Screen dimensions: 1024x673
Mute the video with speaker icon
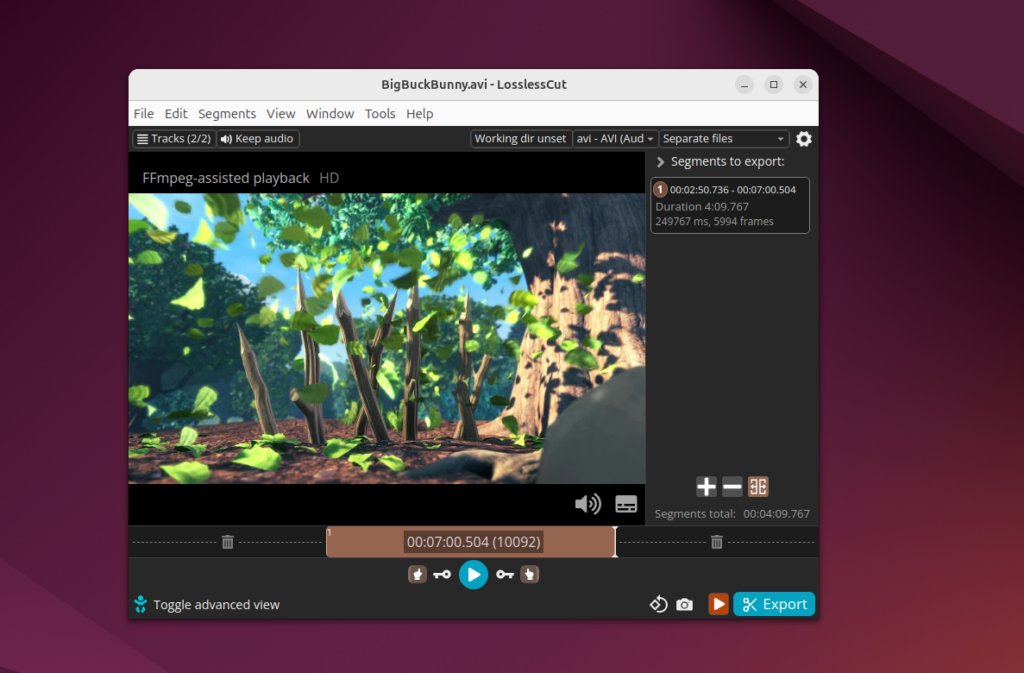587,504
